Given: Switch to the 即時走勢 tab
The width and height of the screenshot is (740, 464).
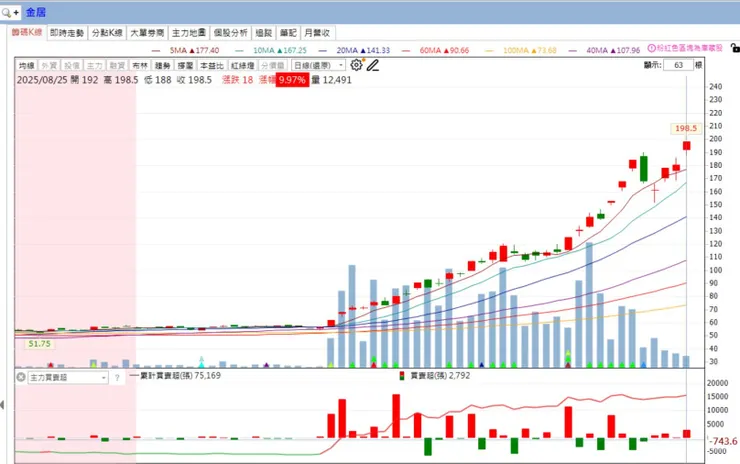Looking at the screenshot, I should pos(67,33).
